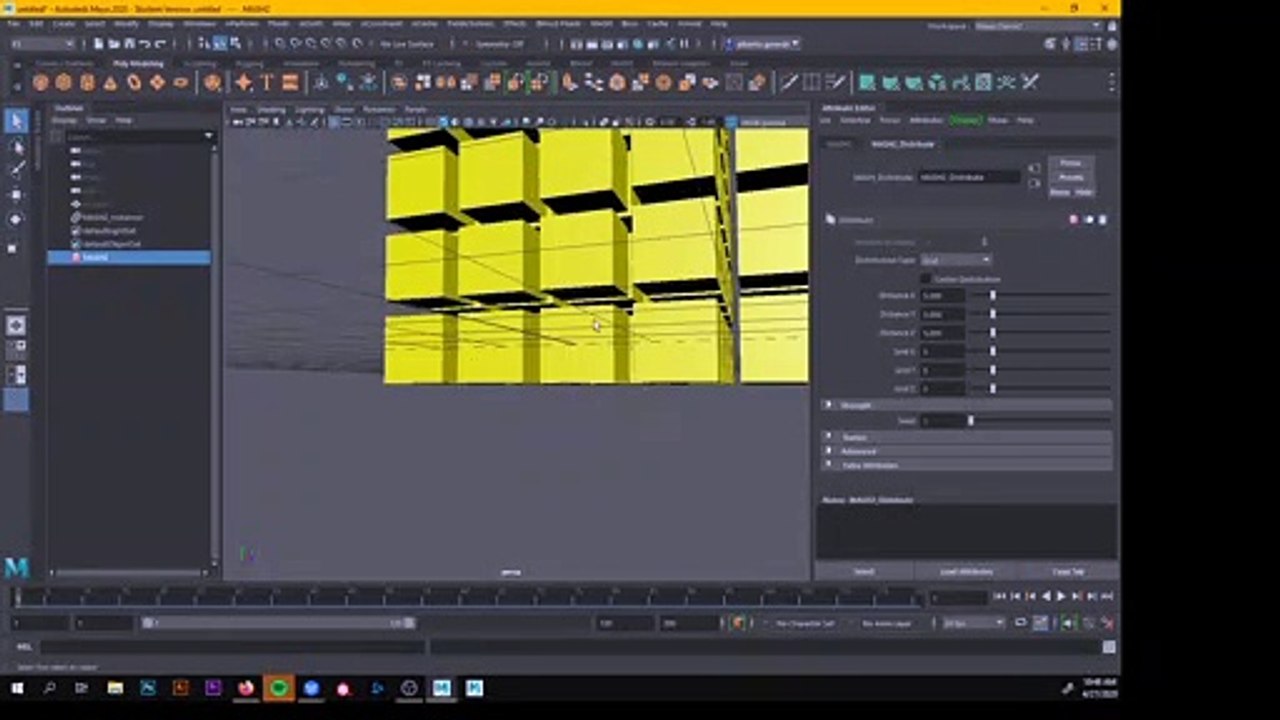Open the menu set dropdown in status line
Viewport: 1280px width, 720px height.
pos(42,44)
